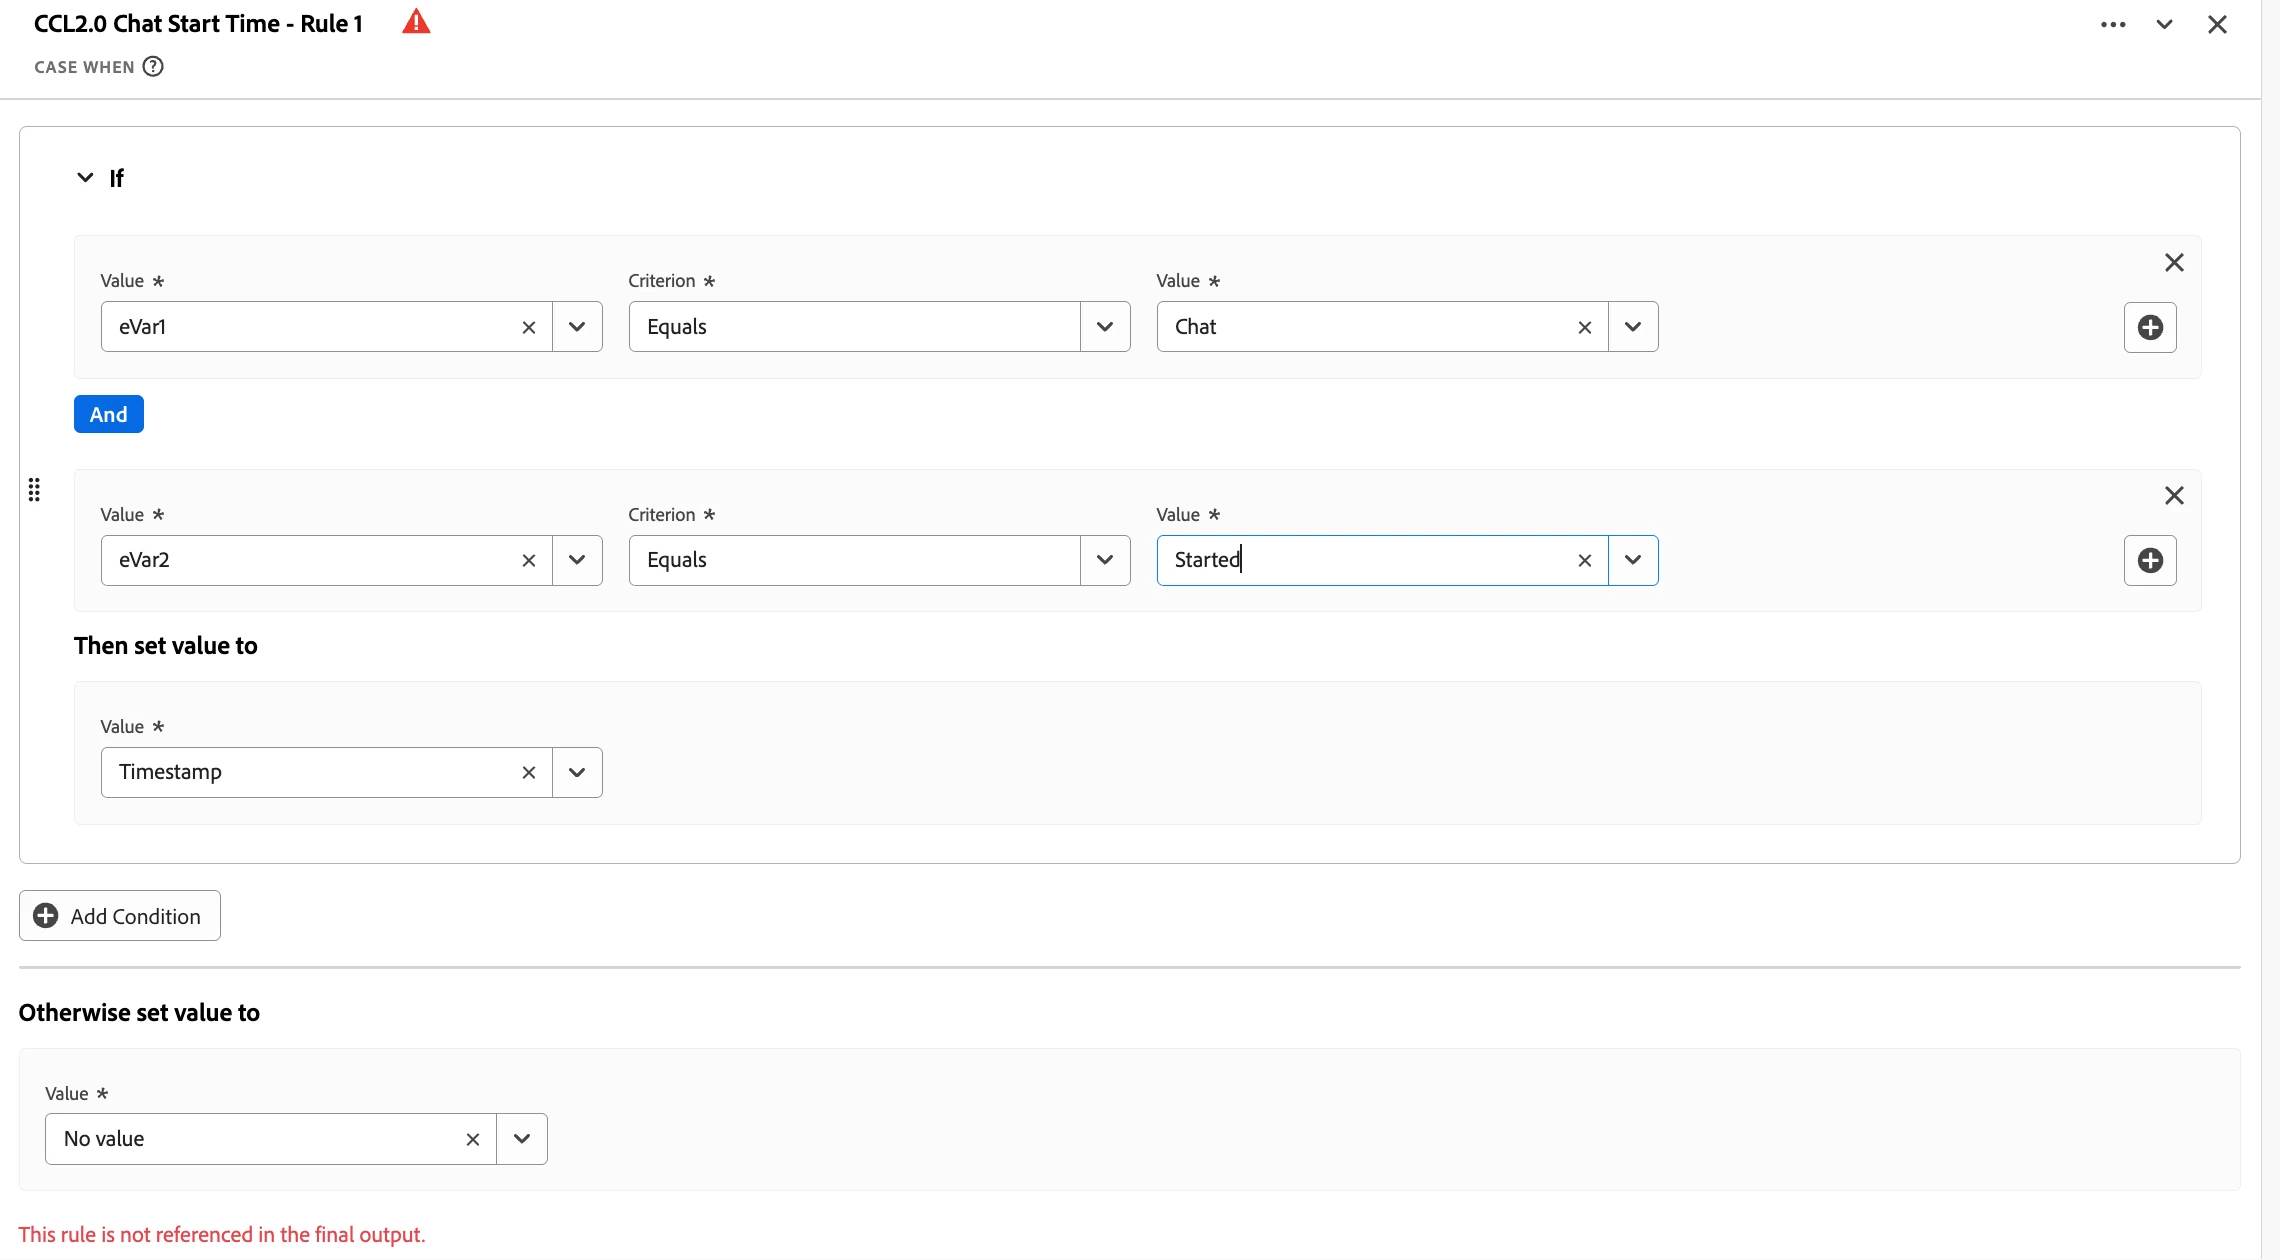Add a condition row after the eVar1 row
Viewport: 2280px width, 1260px height.
[x=2150, y=327]
